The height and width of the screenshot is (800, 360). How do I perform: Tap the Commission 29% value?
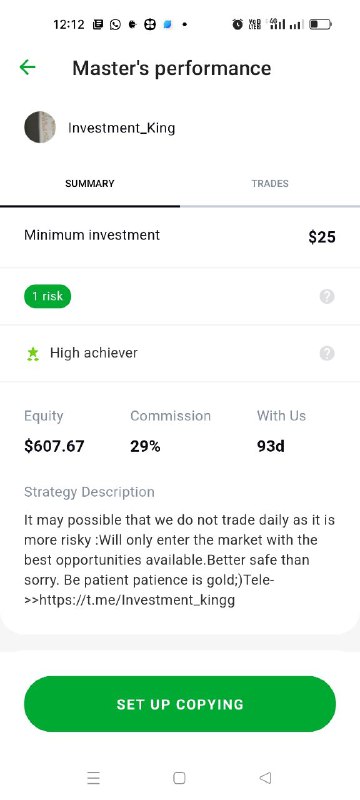145,446
